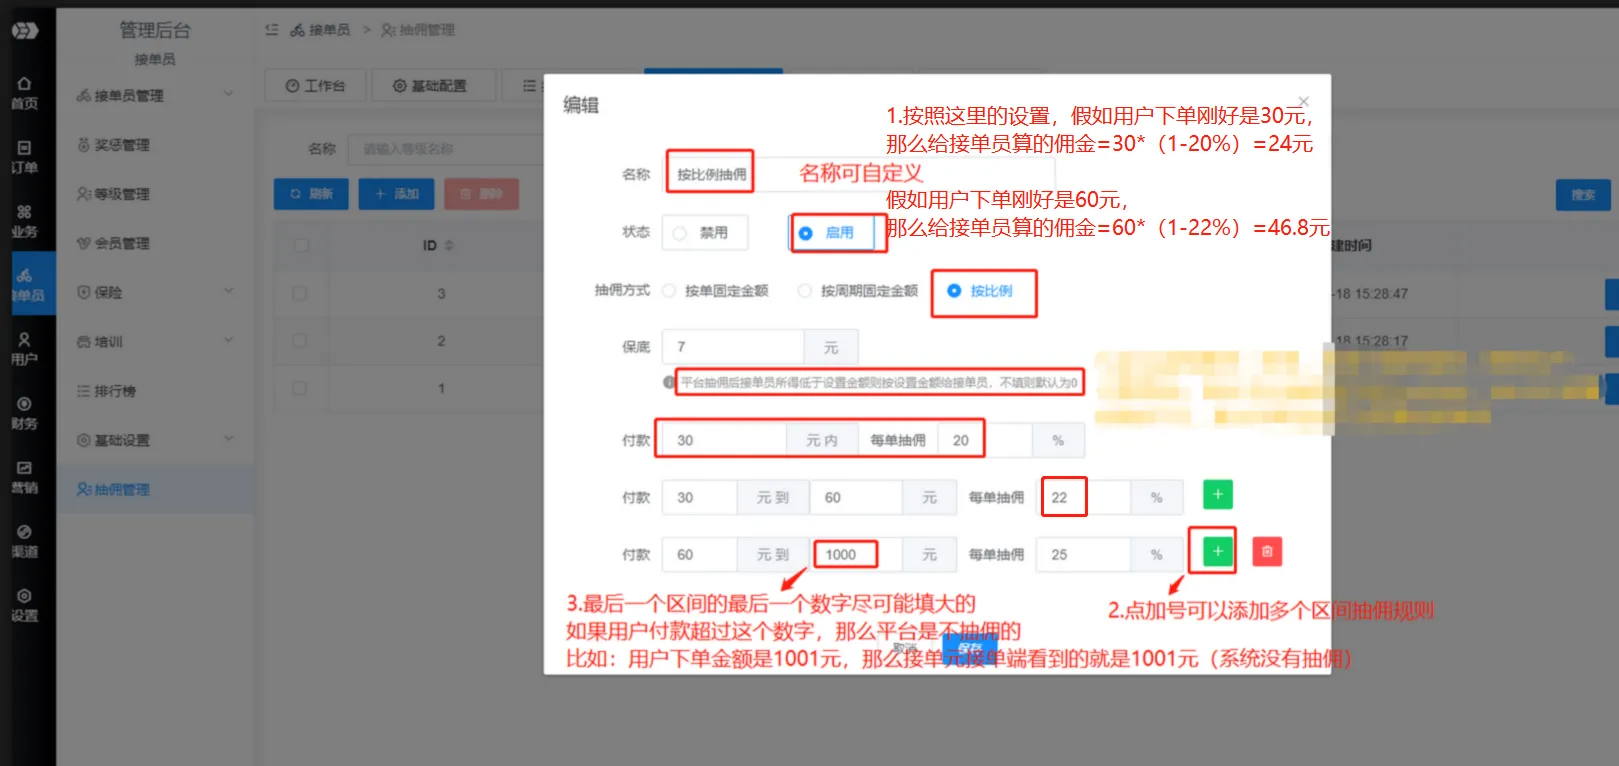Screen dimensions: 1619x766
Task: Click the blue 刷新 button
Action: (311, 194)
